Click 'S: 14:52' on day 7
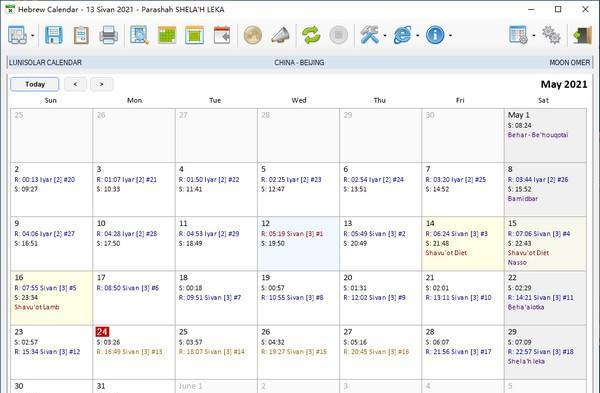The height and width of the screenshot is (393, 600). coord(437,189)
